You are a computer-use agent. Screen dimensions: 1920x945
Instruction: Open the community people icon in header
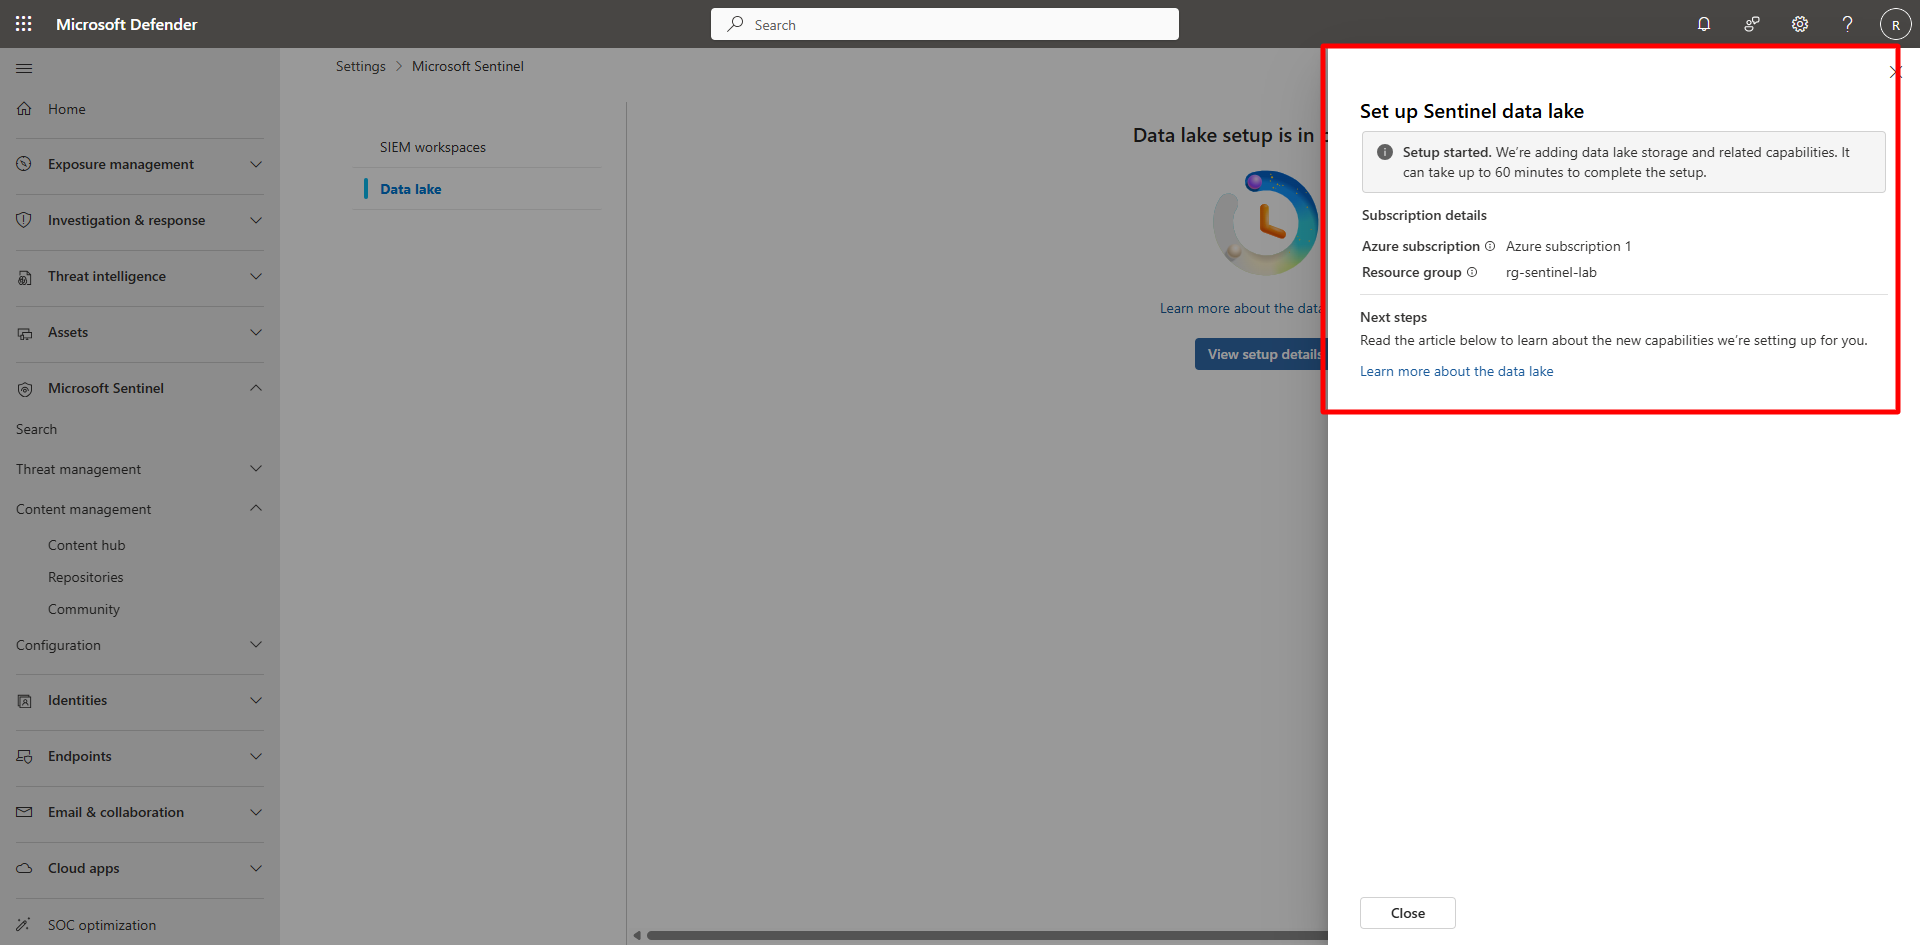1752,24
